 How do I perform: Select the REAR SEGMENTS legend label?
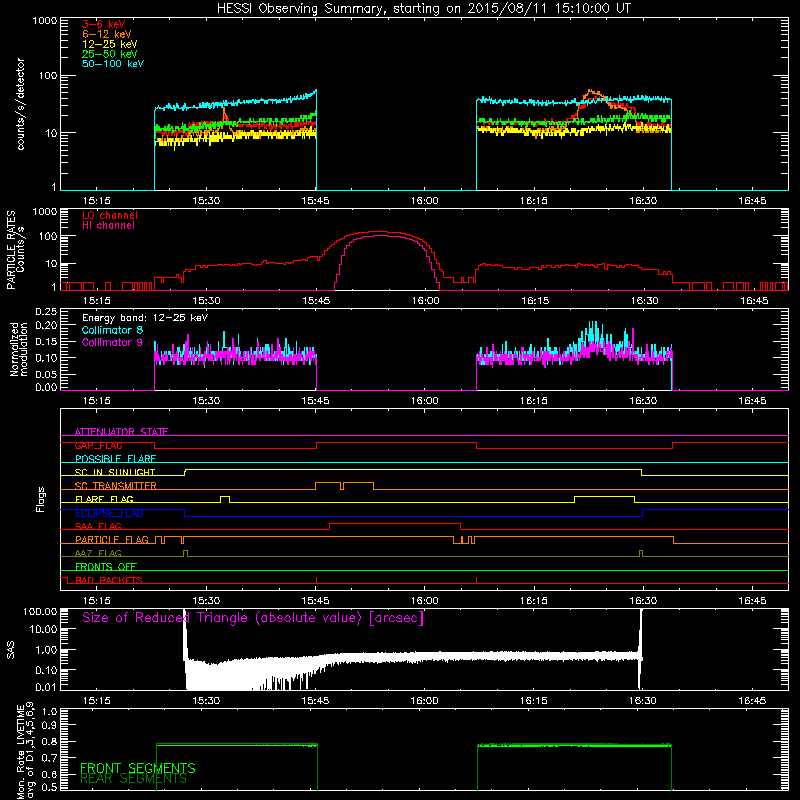(133, 779)
